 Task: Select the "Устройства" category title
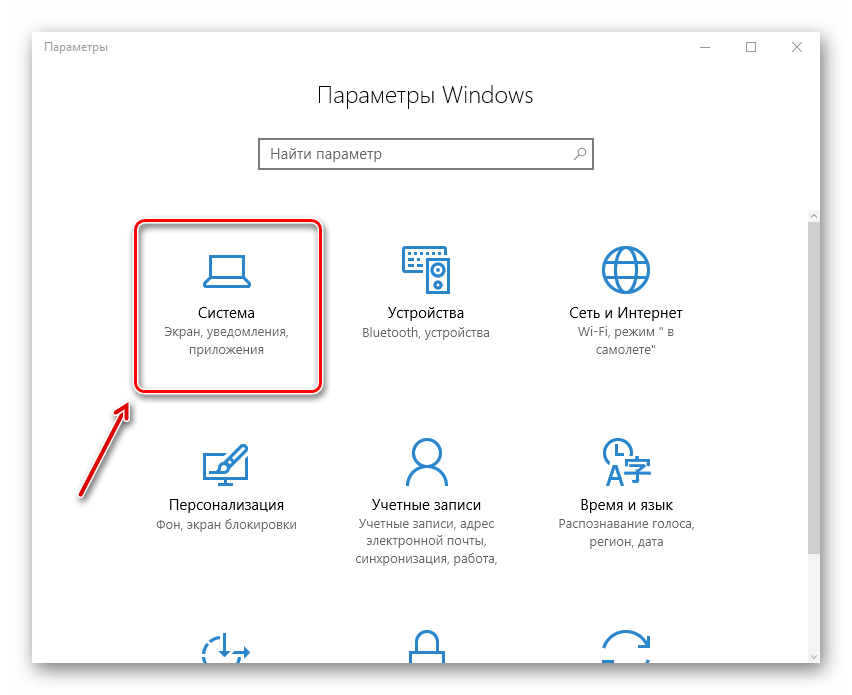coord(425,313)
